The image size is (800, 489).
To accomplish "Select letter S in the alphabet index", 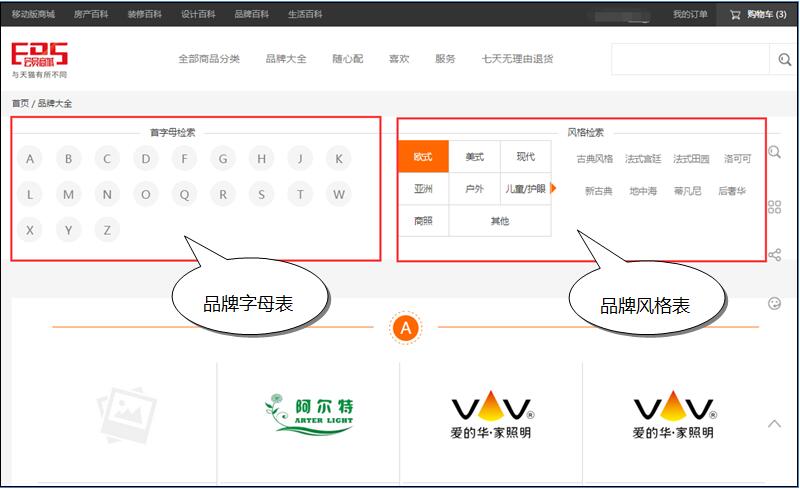I will [x=262, y=194].
